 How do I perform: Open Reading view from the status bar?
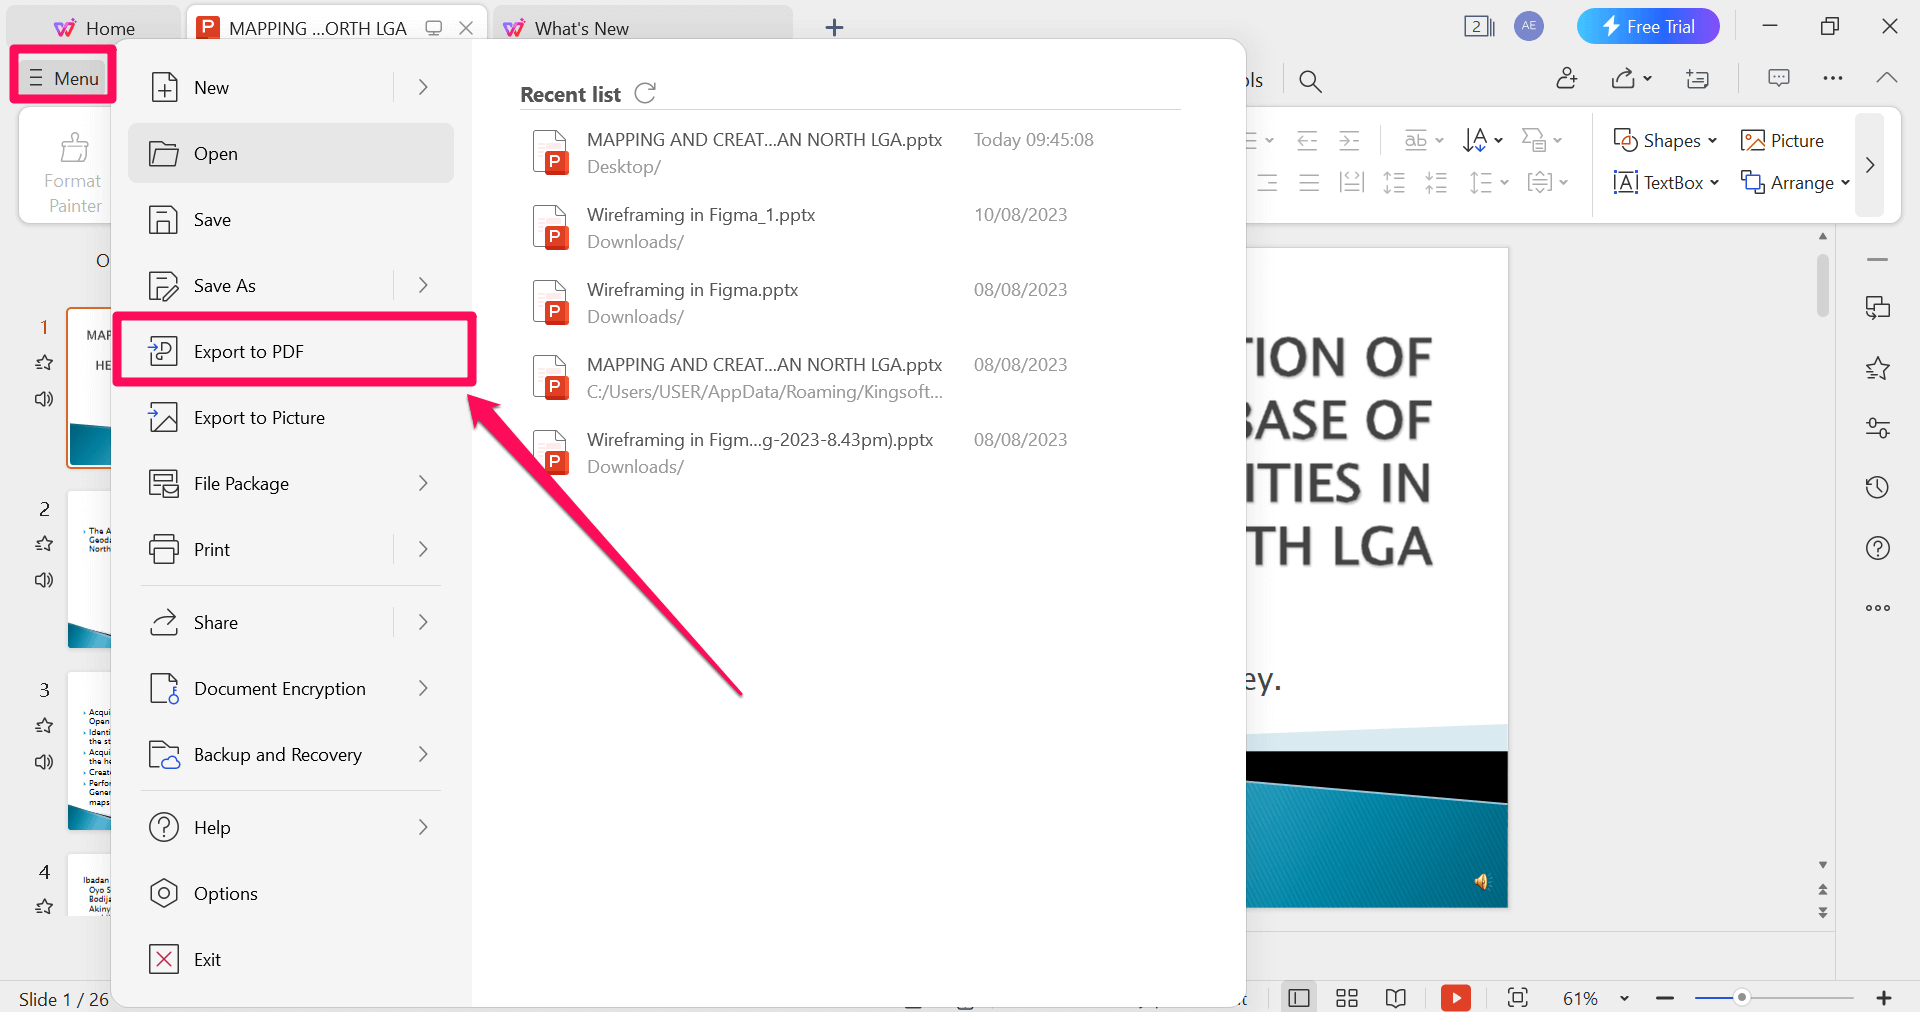(1396, 997)
